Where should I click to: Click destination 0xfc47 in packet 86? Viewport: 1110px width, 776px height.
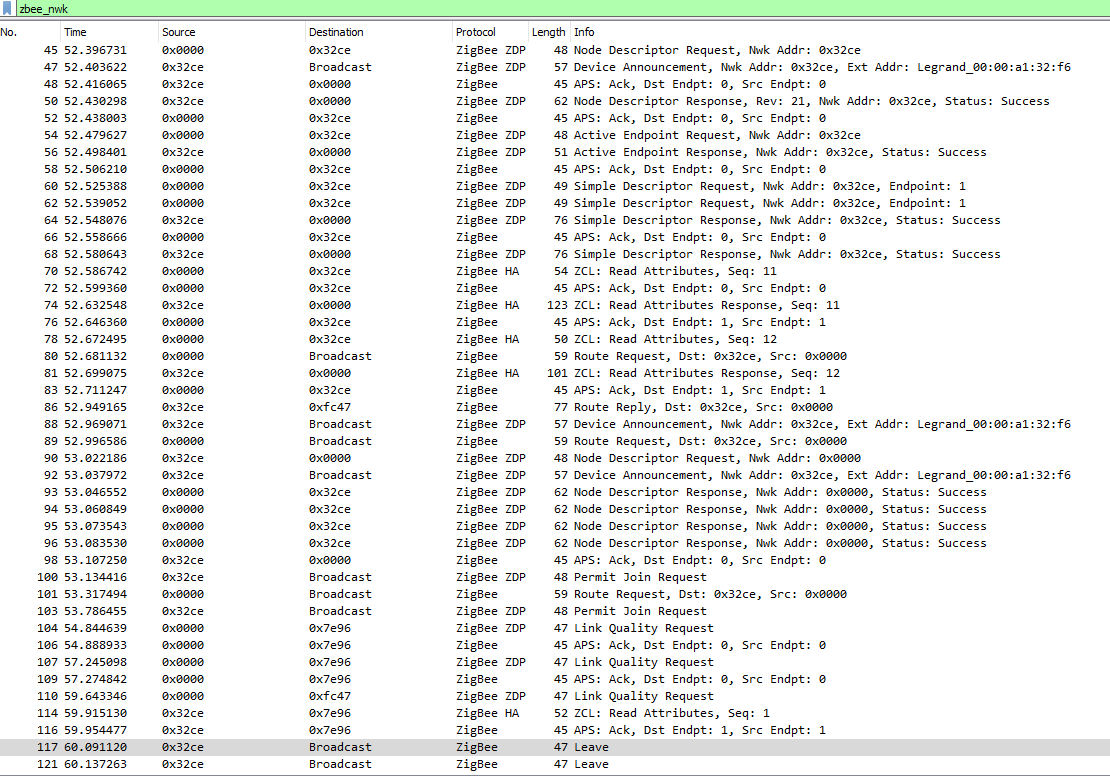(330, 407)
